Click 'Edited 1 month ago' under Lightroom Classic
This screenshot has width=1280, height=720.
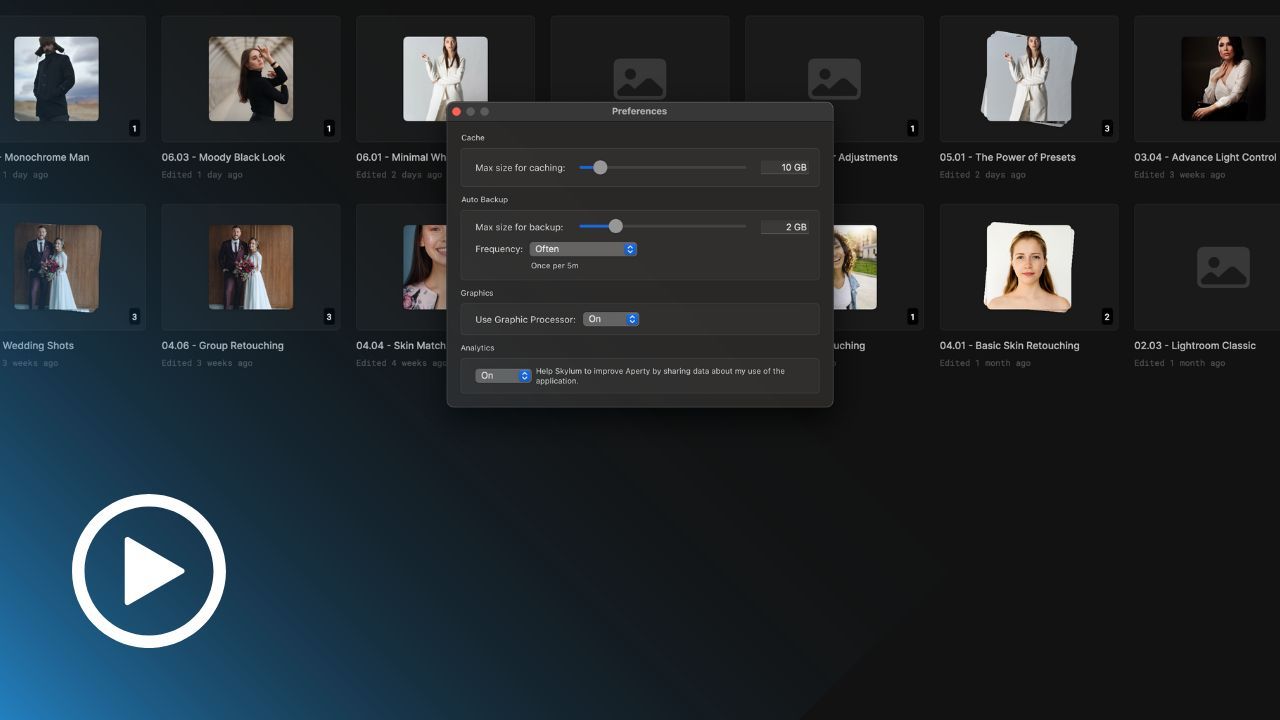pyautogui.click(x=1179, y=363)
